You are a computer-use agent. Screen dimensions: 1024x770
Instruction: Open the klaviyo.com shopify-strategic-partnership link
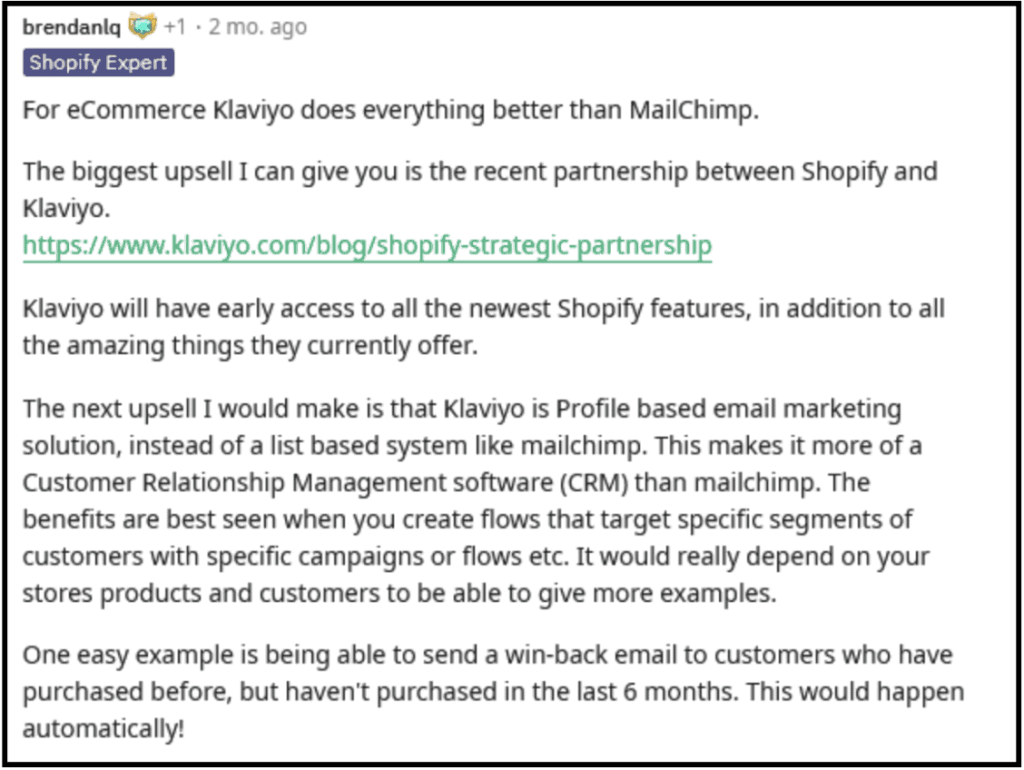[x=367, y=246]
